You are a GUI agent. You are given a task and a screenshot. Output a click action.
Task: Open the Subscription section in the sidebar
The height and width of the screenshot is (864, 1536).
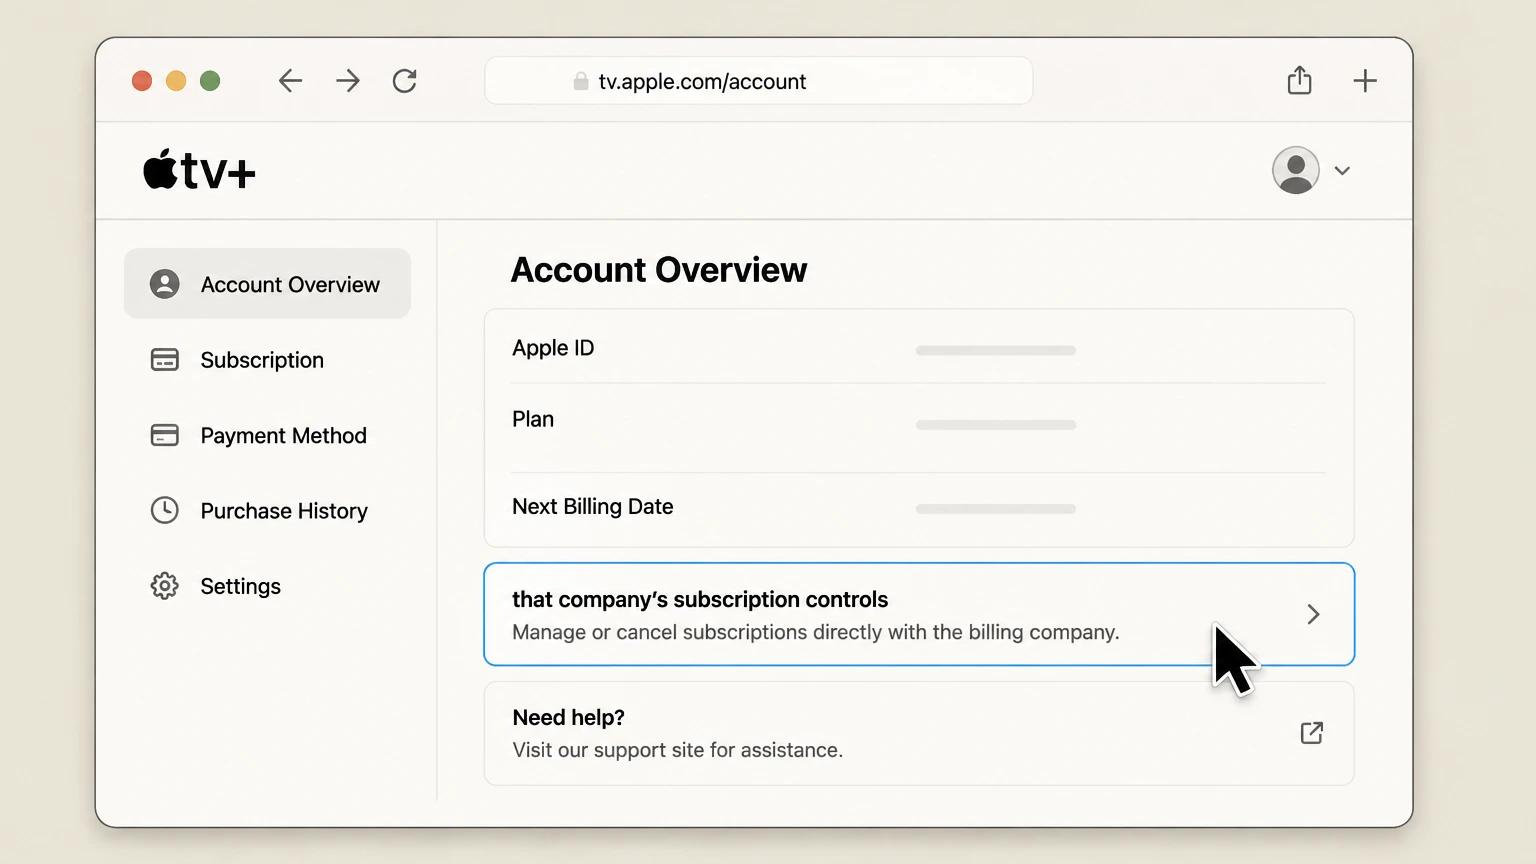click(x=267, y=360)
